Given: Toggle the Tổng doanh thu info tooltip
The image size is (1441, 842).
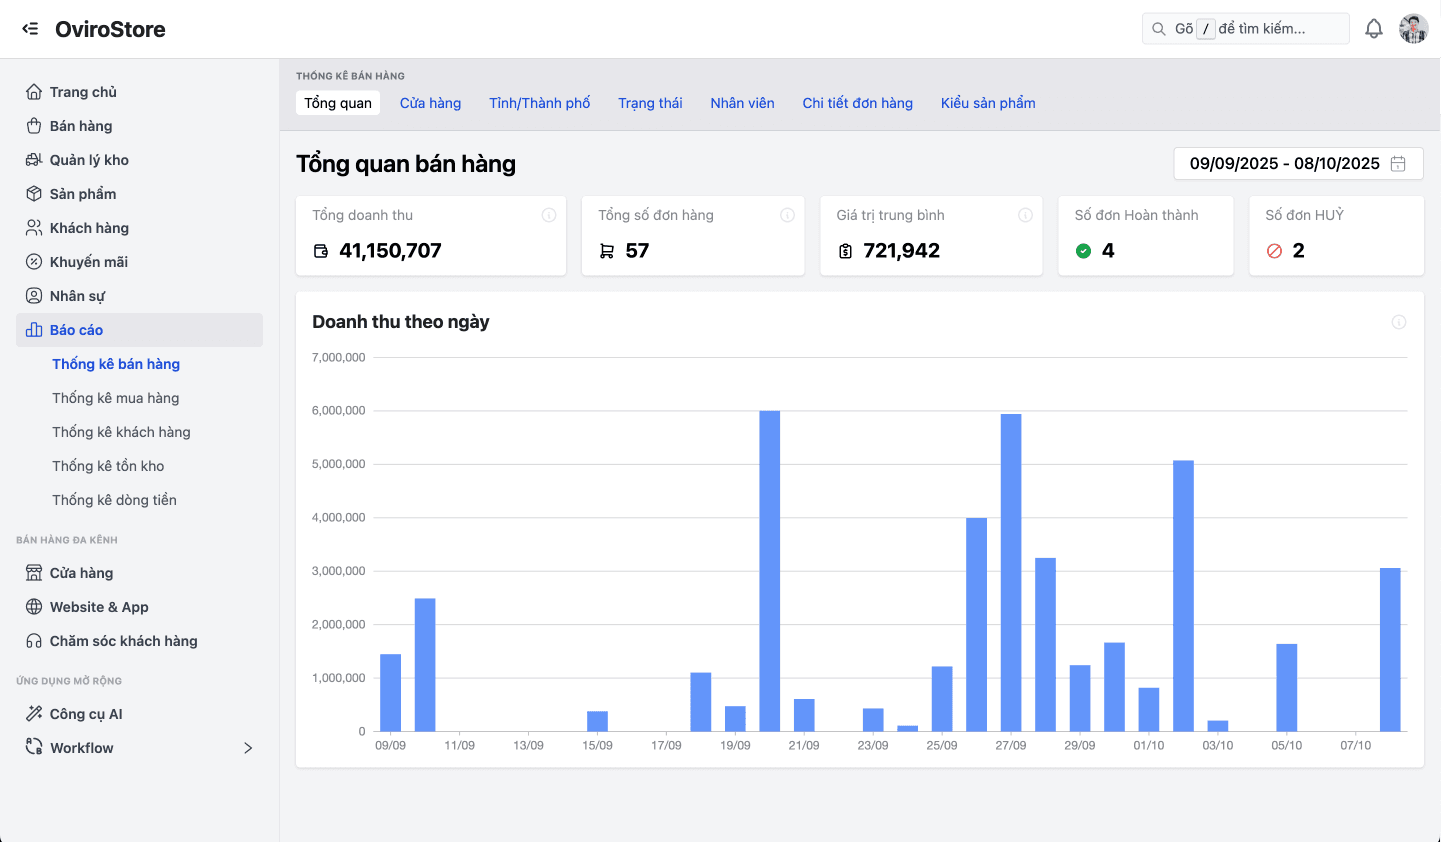Looking at the screenshot, I should (x=548, y=214).
